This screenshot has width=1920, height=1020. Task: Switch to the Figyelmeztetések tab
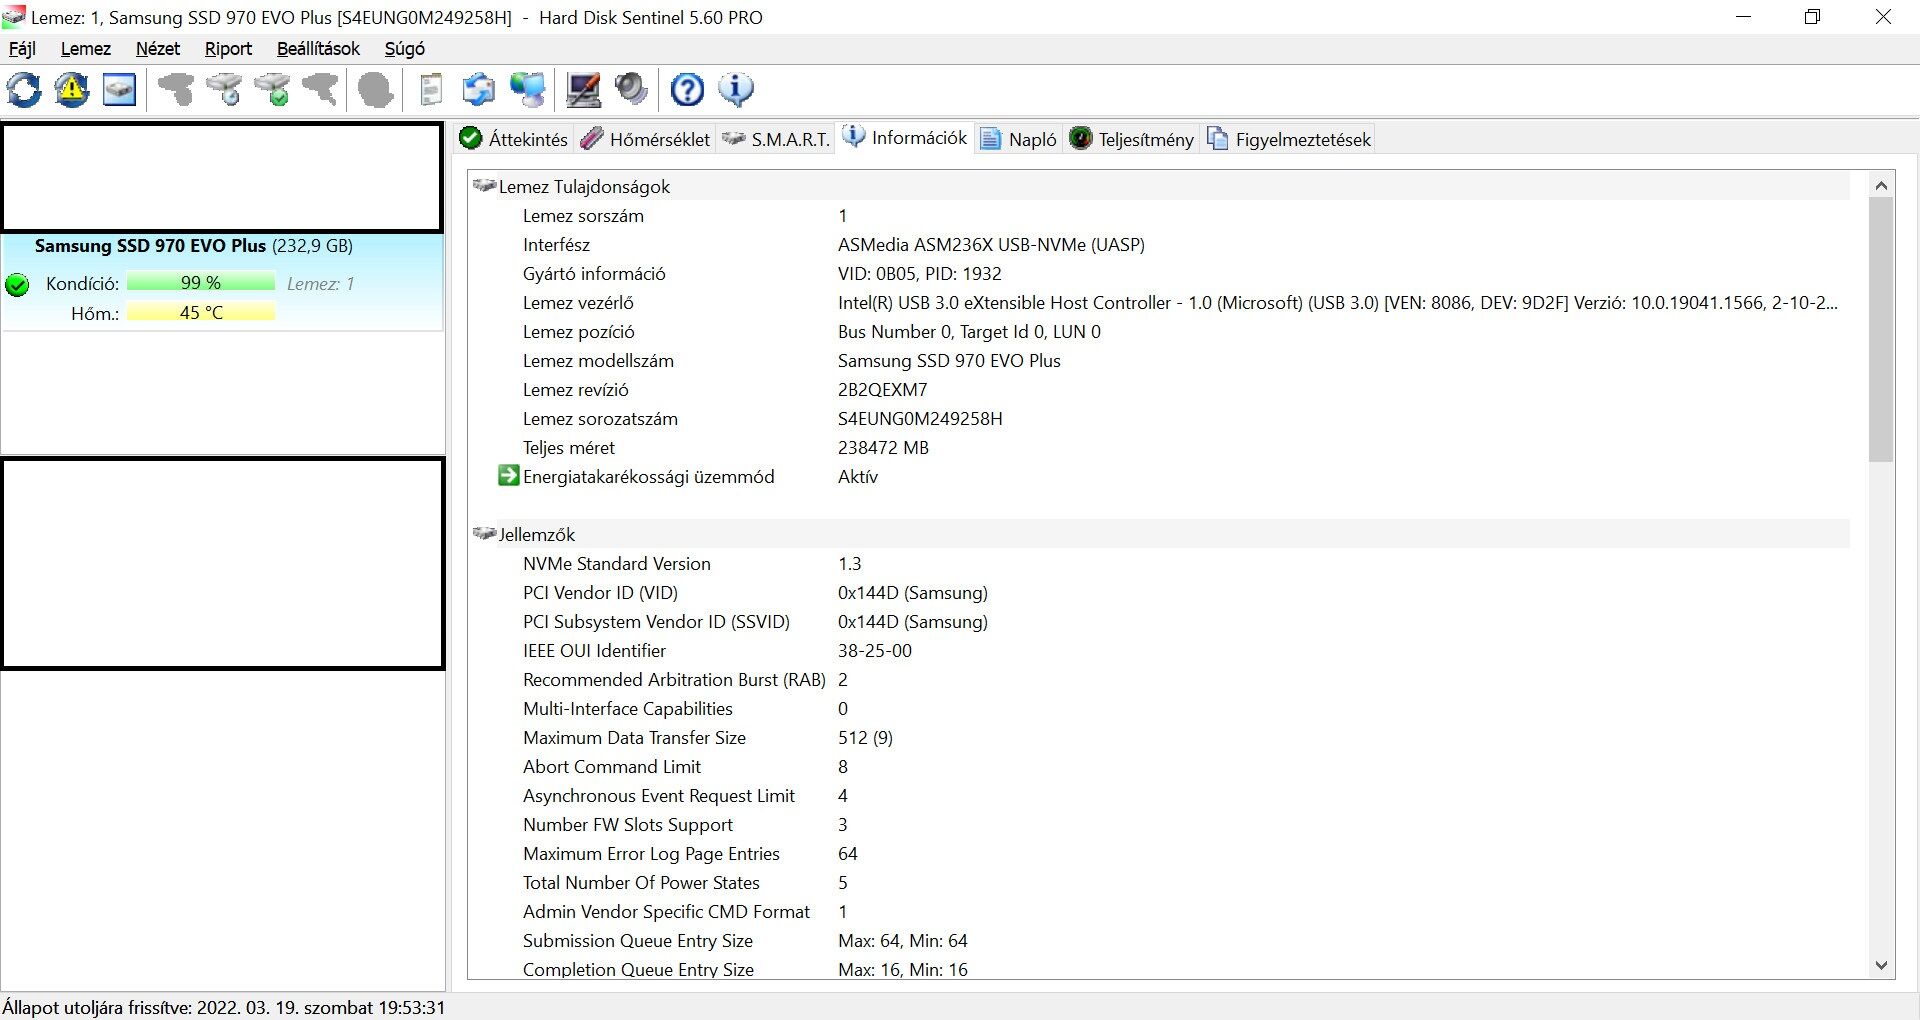click(1289, 139)
